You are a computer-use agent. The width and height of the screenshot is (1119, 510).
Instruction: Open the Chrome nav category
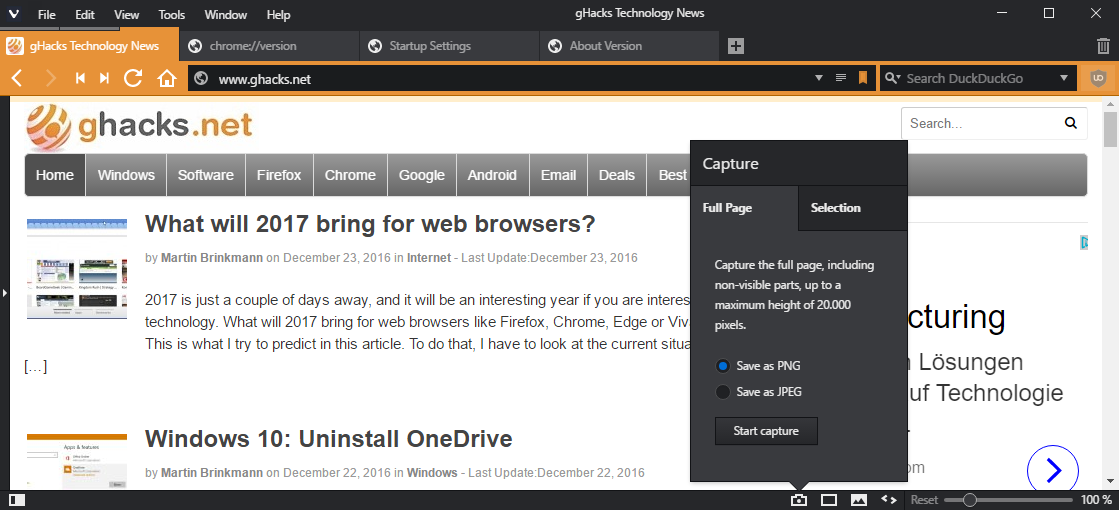(x=350, y=175)
